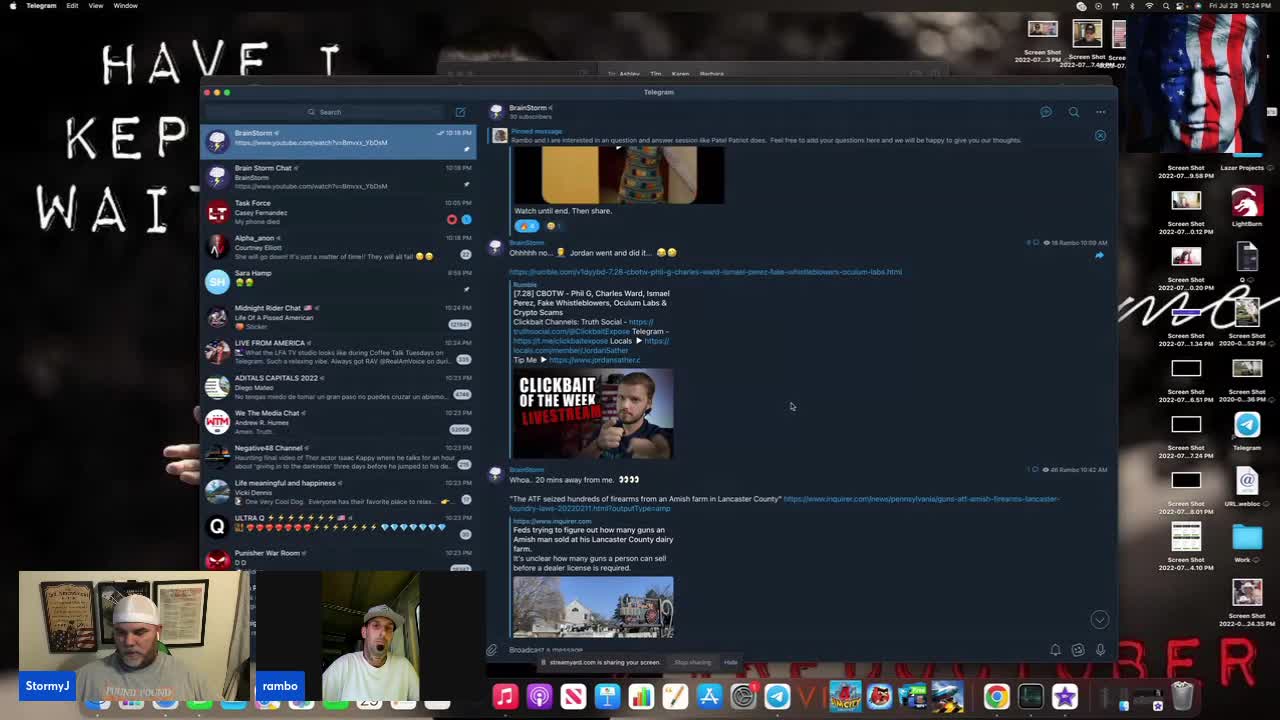Open System Preferences in dock
Viewport: 1280px width, 720px height.
743,697
